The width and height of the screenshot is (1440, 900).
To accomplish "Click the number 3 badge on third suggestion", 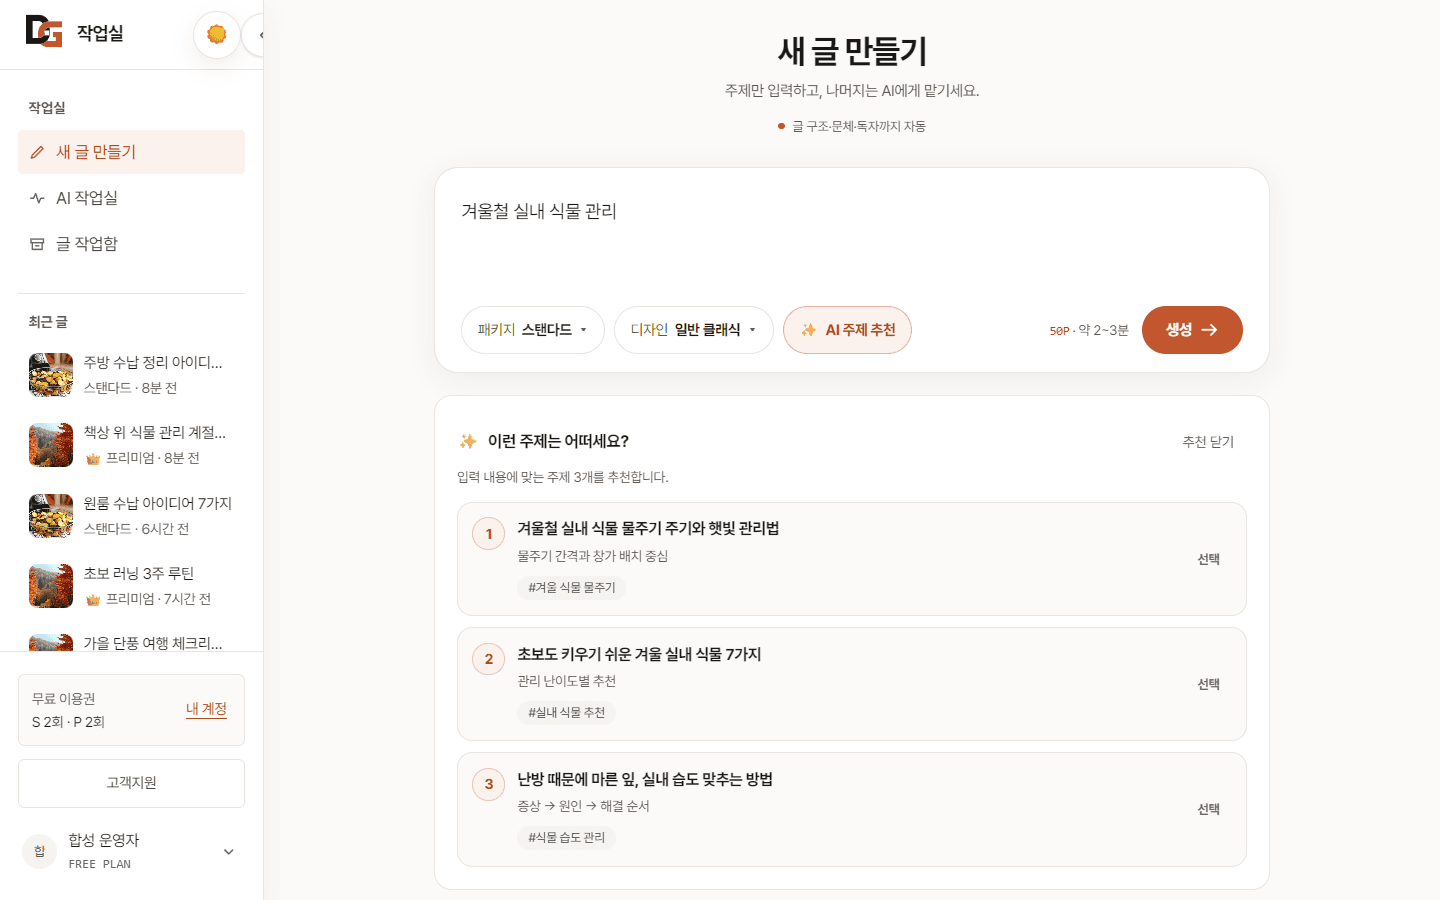I will click(x=488, y=784).
